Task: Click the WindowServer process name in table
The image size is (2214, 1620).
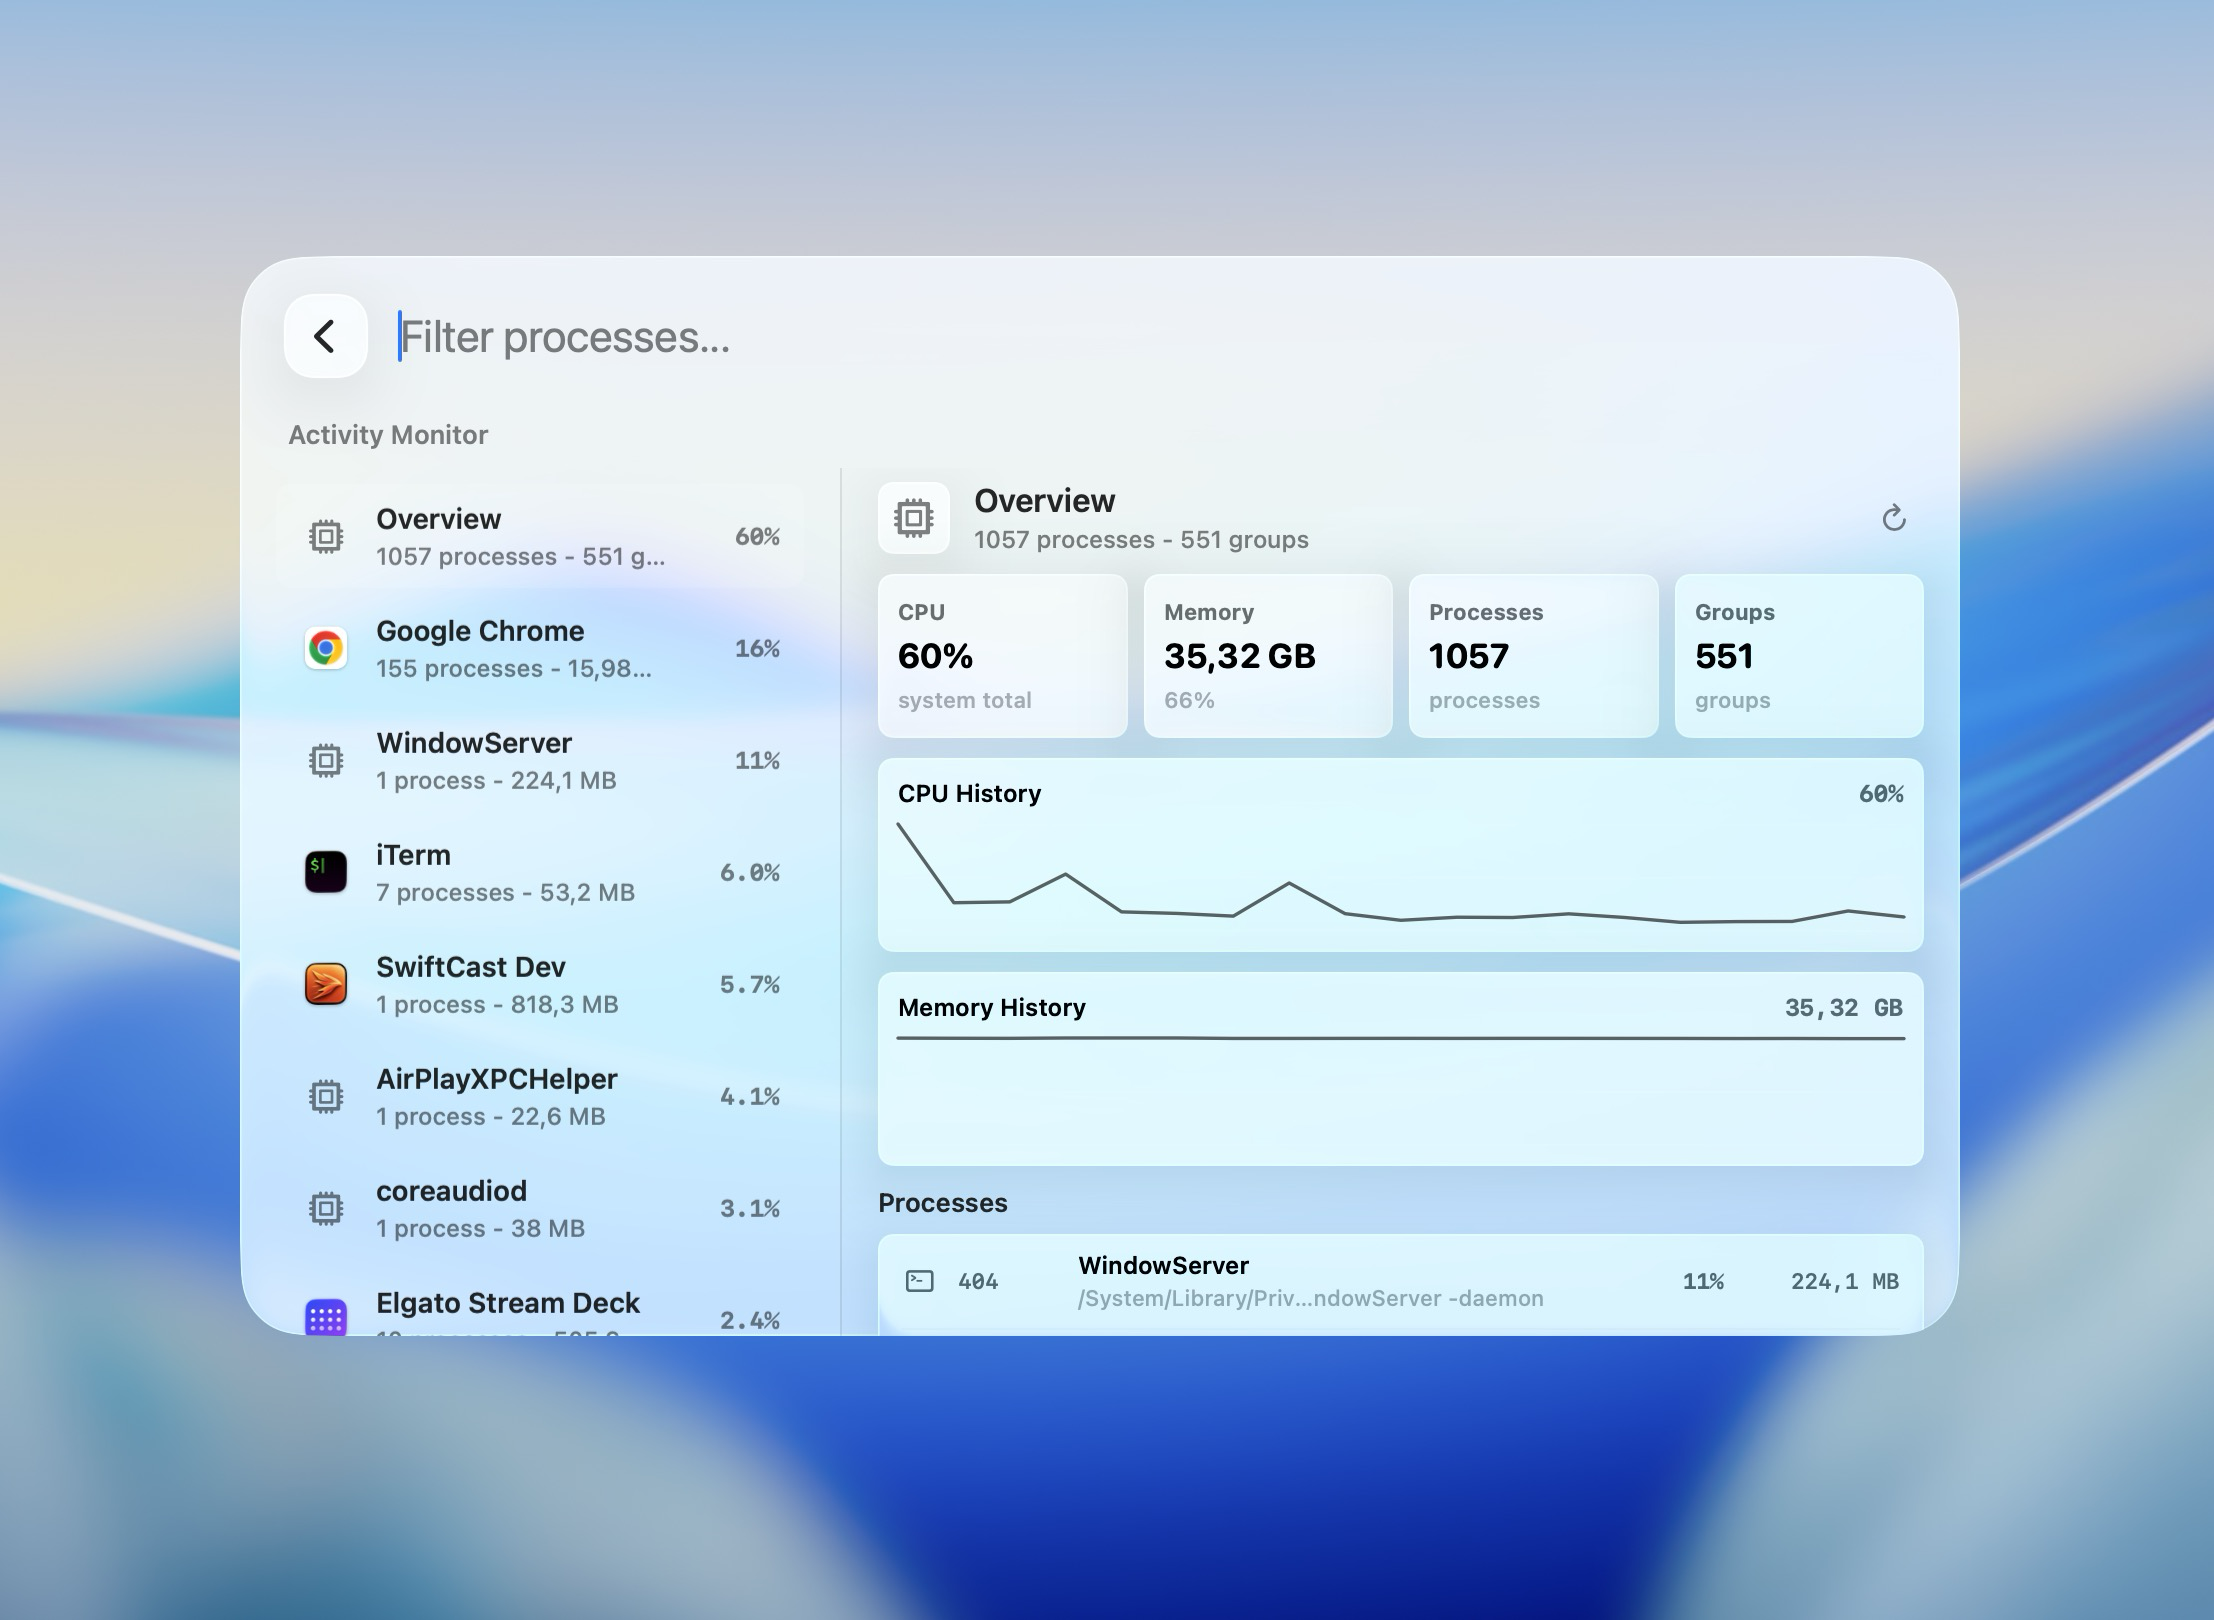Action: pos(1163,1266)
